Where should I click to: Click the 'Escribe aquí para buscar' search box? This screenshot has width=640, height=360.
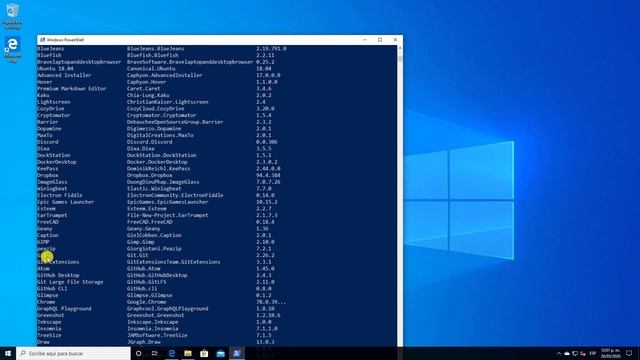[73, 353]
